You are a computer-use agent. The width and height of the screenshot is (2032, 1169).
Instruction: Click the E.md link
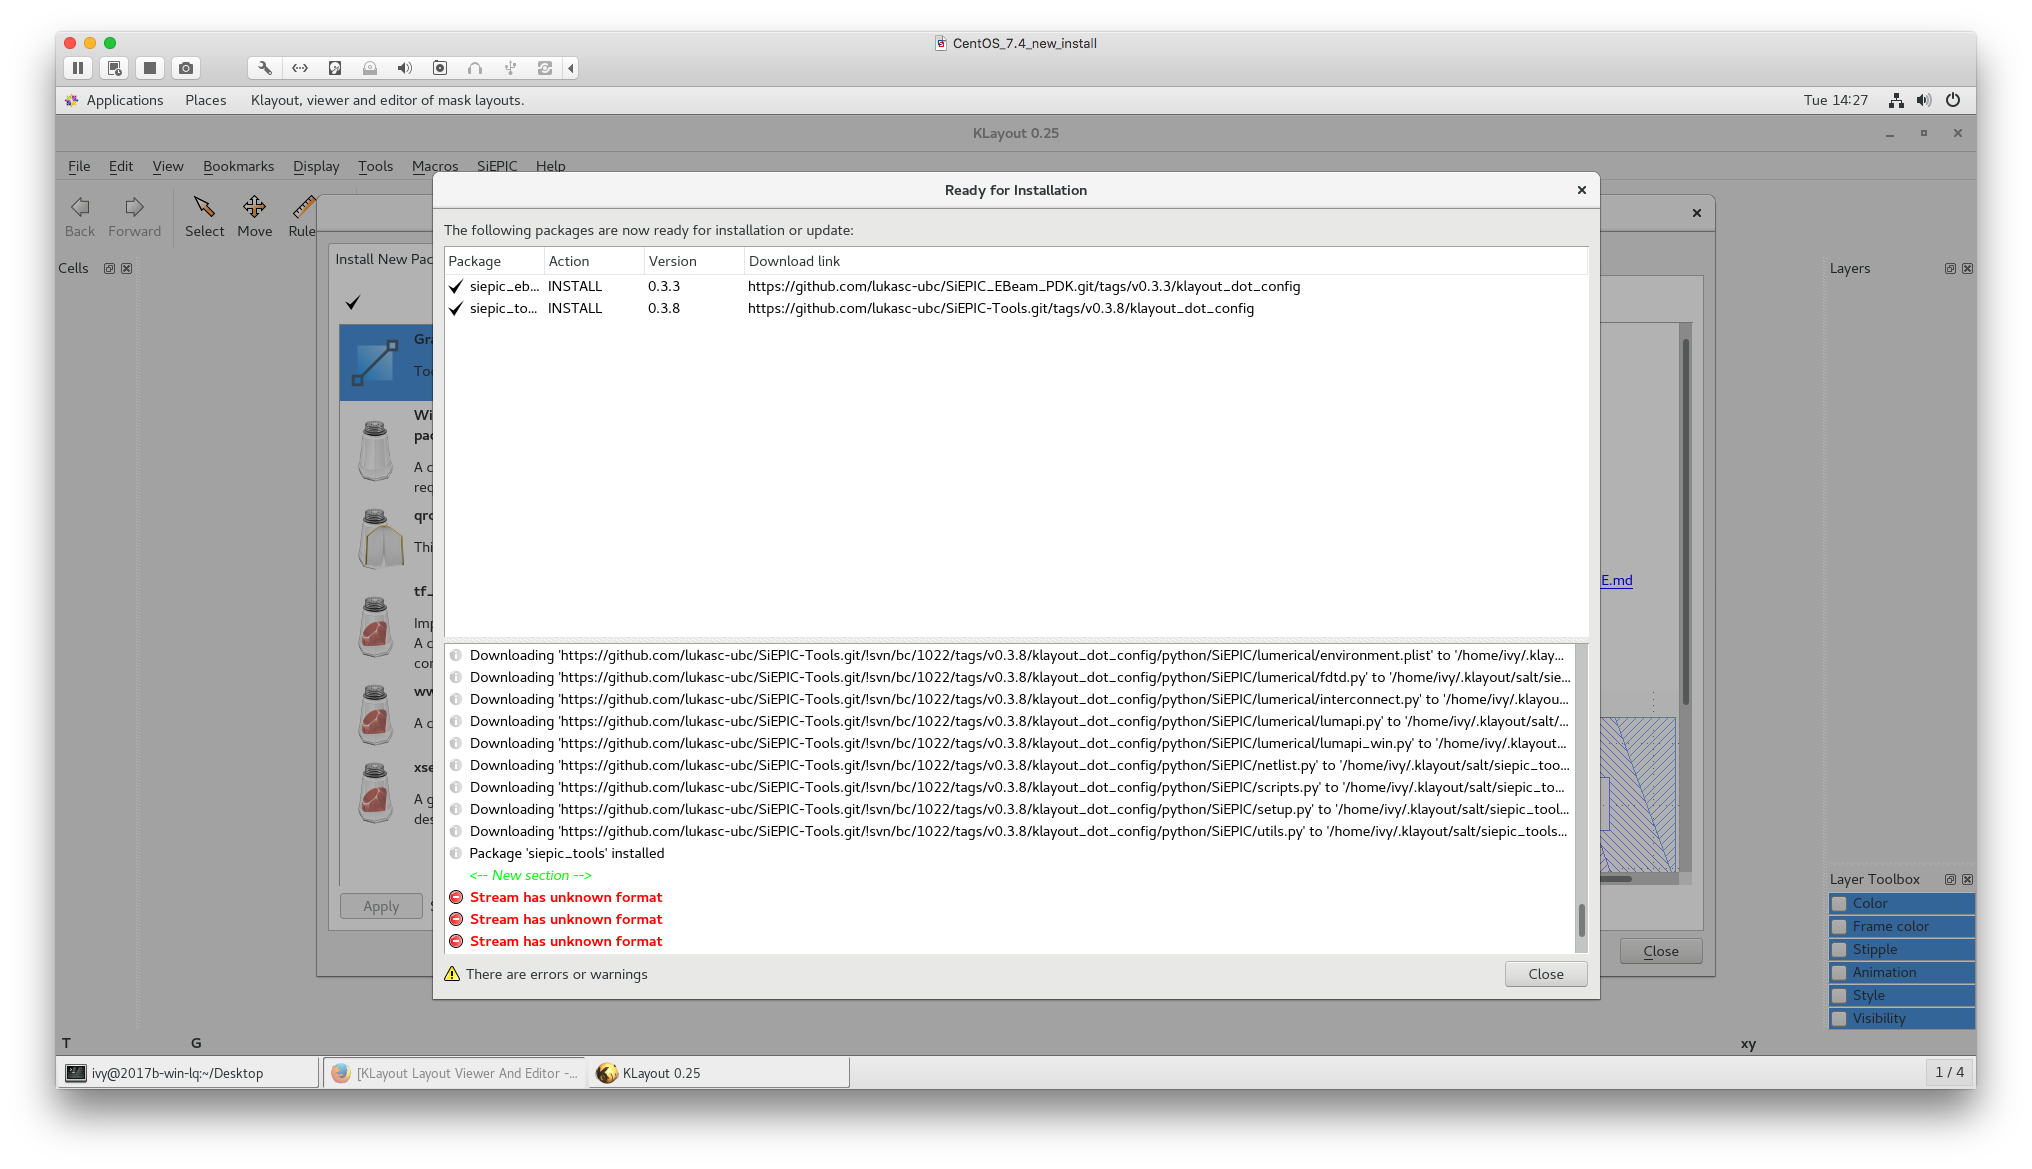pyautogui.click(x=1616, y=580)
